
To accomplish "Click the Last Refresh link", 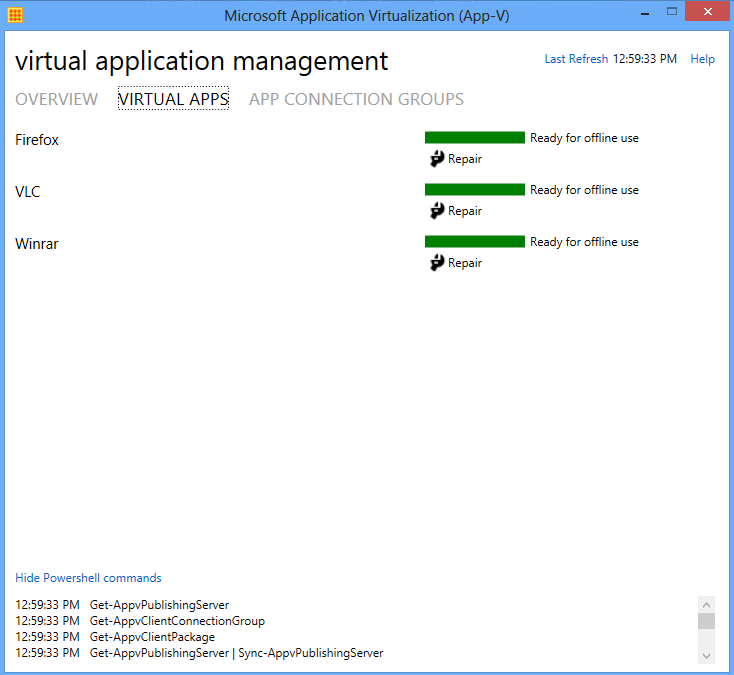I will click(x=576, y=59).
